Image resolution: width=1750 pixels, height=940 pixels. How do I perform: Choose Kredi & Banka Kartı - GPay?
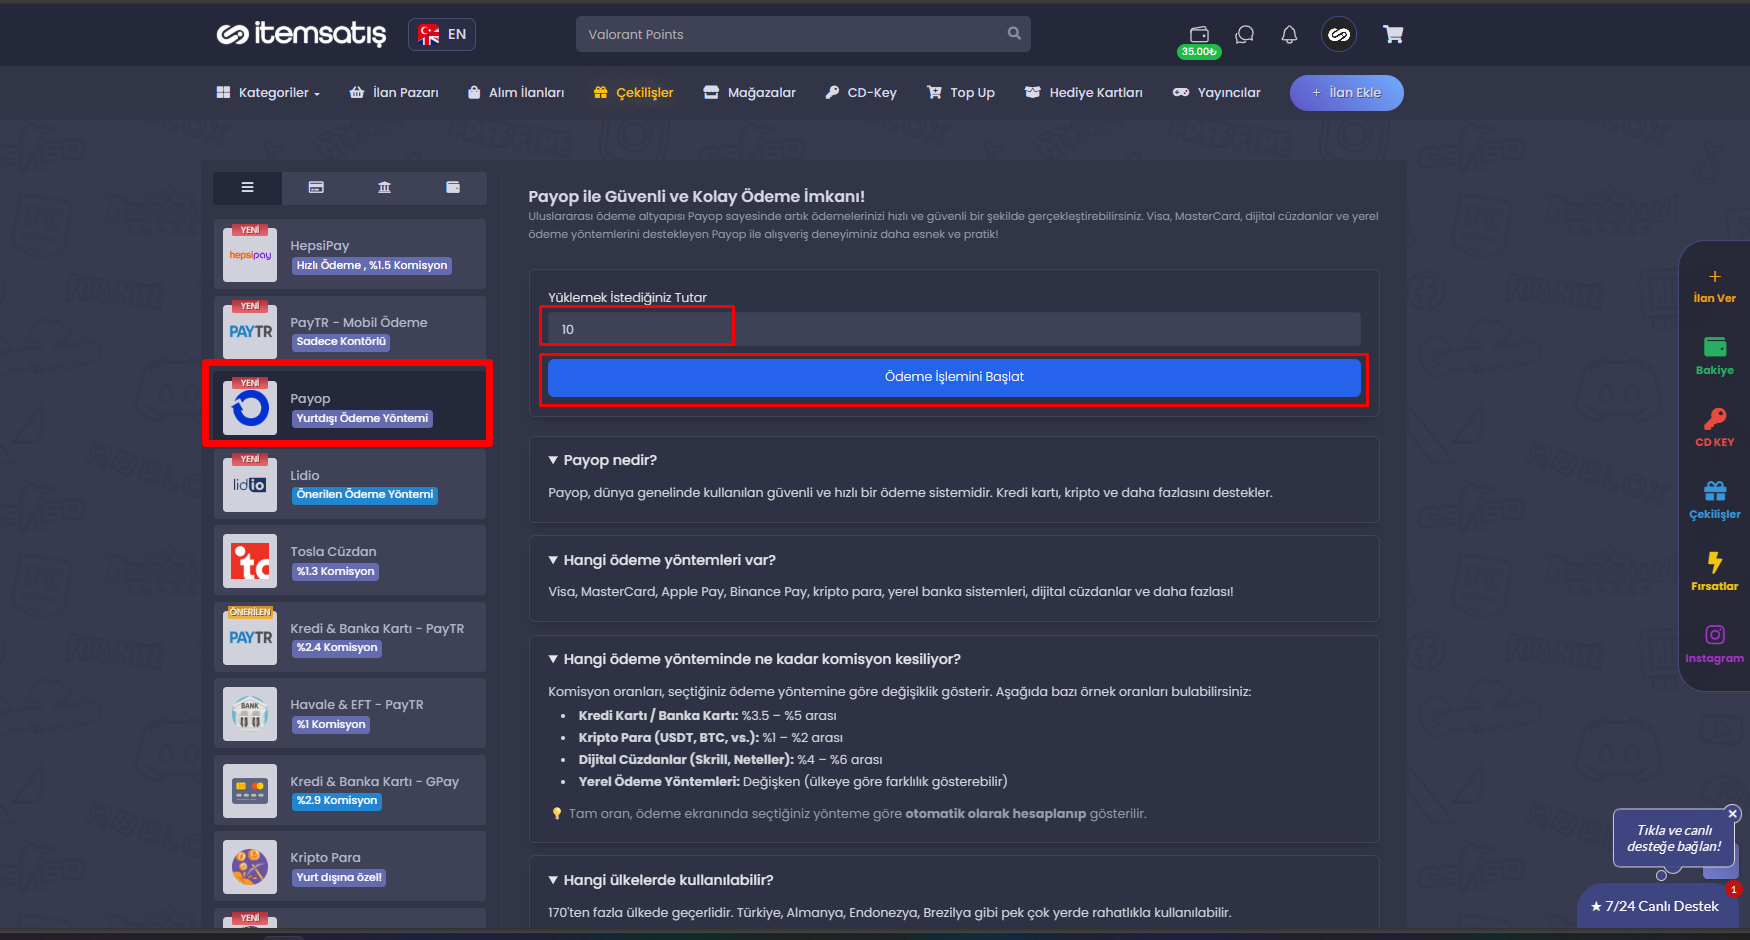(x=350, y=790)
